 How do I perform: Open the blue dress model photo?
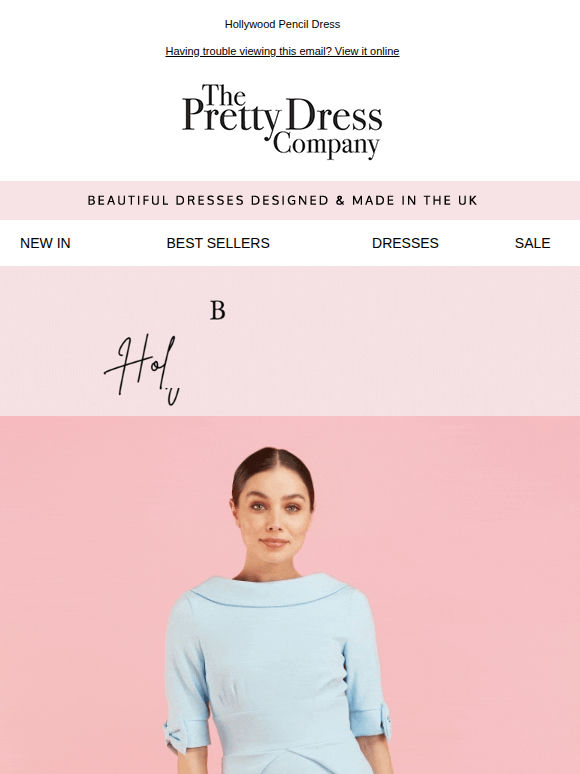tap(290, 595)
